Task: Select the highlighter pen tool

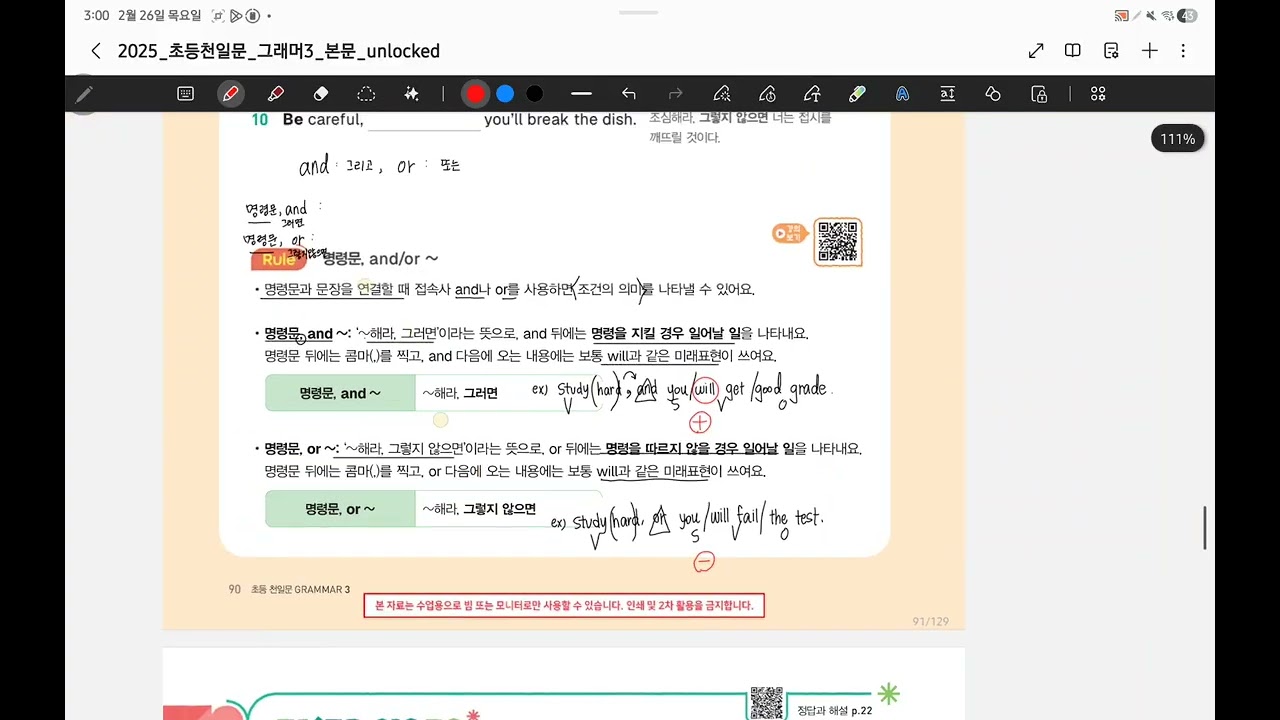Action: pyautogui.click(x=276, y=93)
